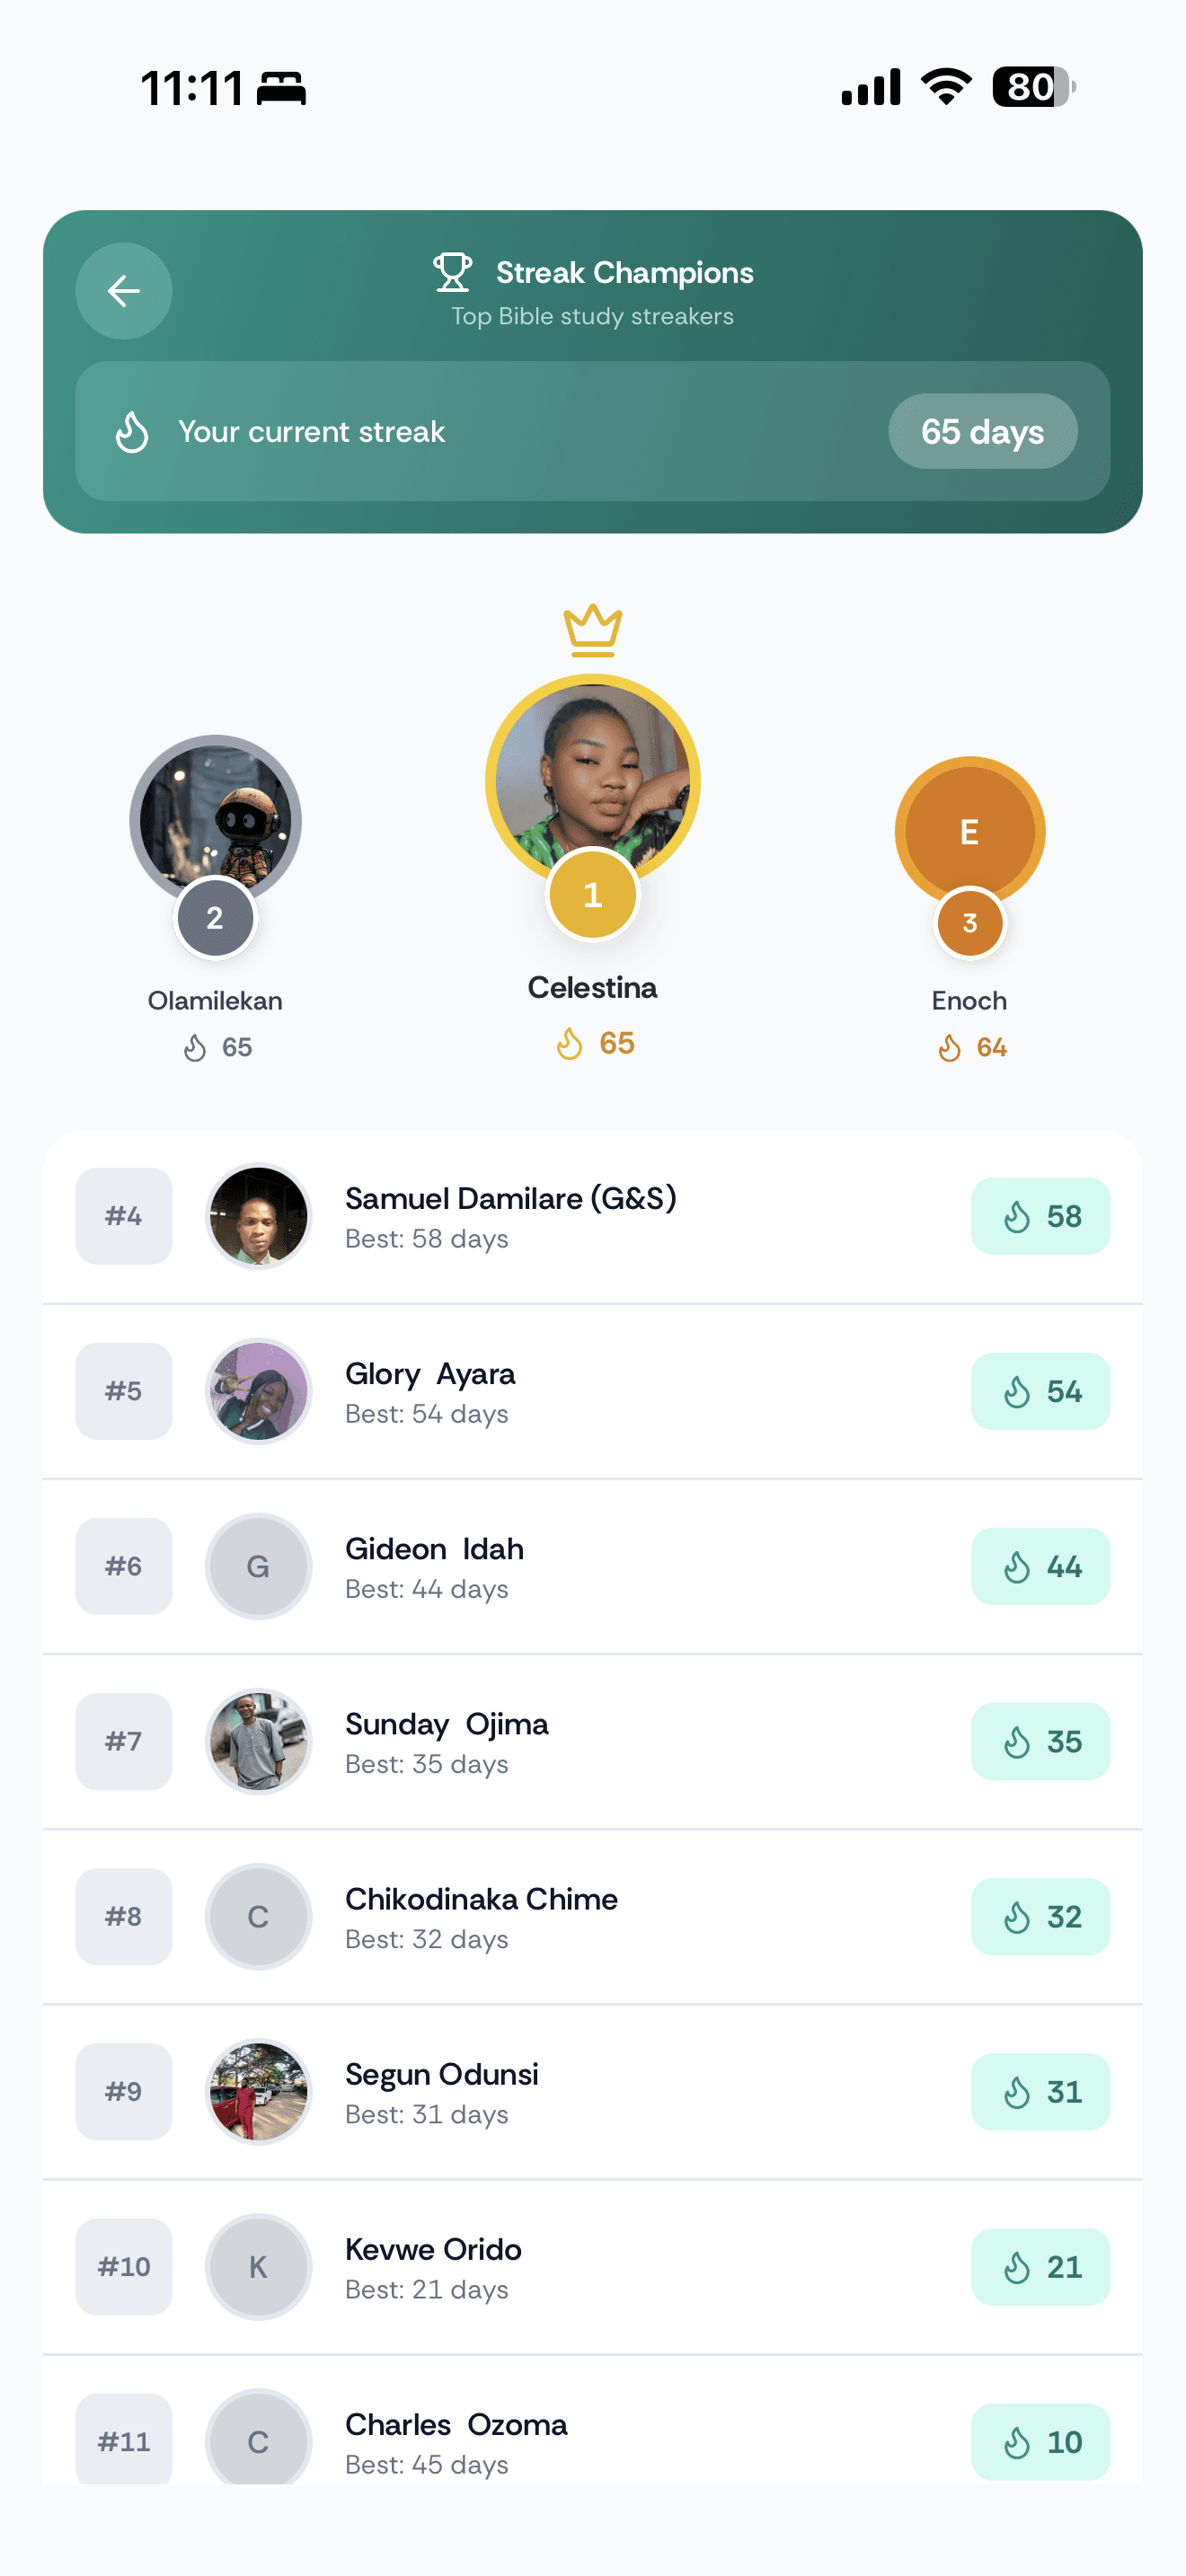The image size is (1186, 2576).
Task: Tap the flame icon next to current streak
Action: [x=132, y=432]
